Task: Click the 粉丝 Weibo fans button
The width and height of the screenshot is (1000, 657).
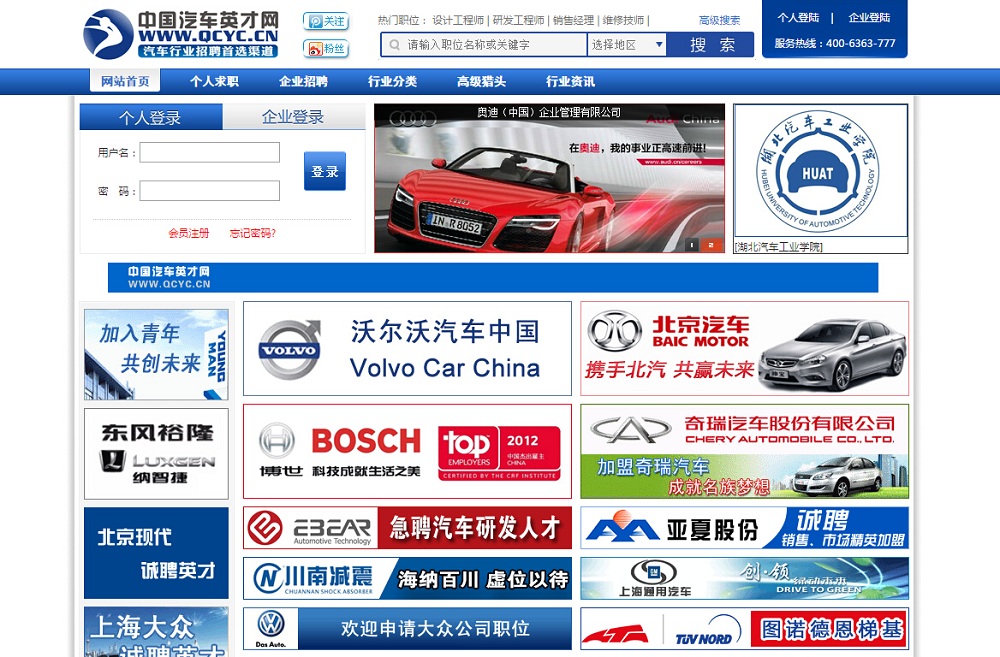Action: (x=326, y=48)
